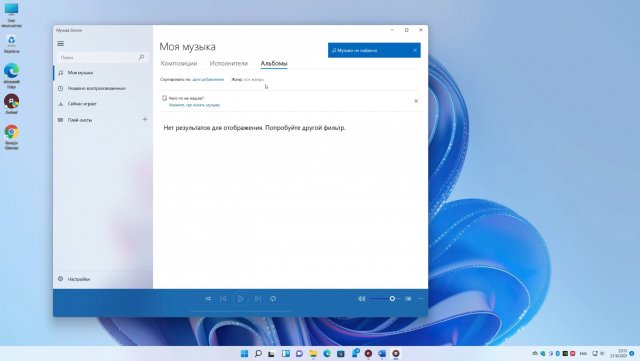Adjust the volume slider
The image size is (640, 361).
[384, 299]
